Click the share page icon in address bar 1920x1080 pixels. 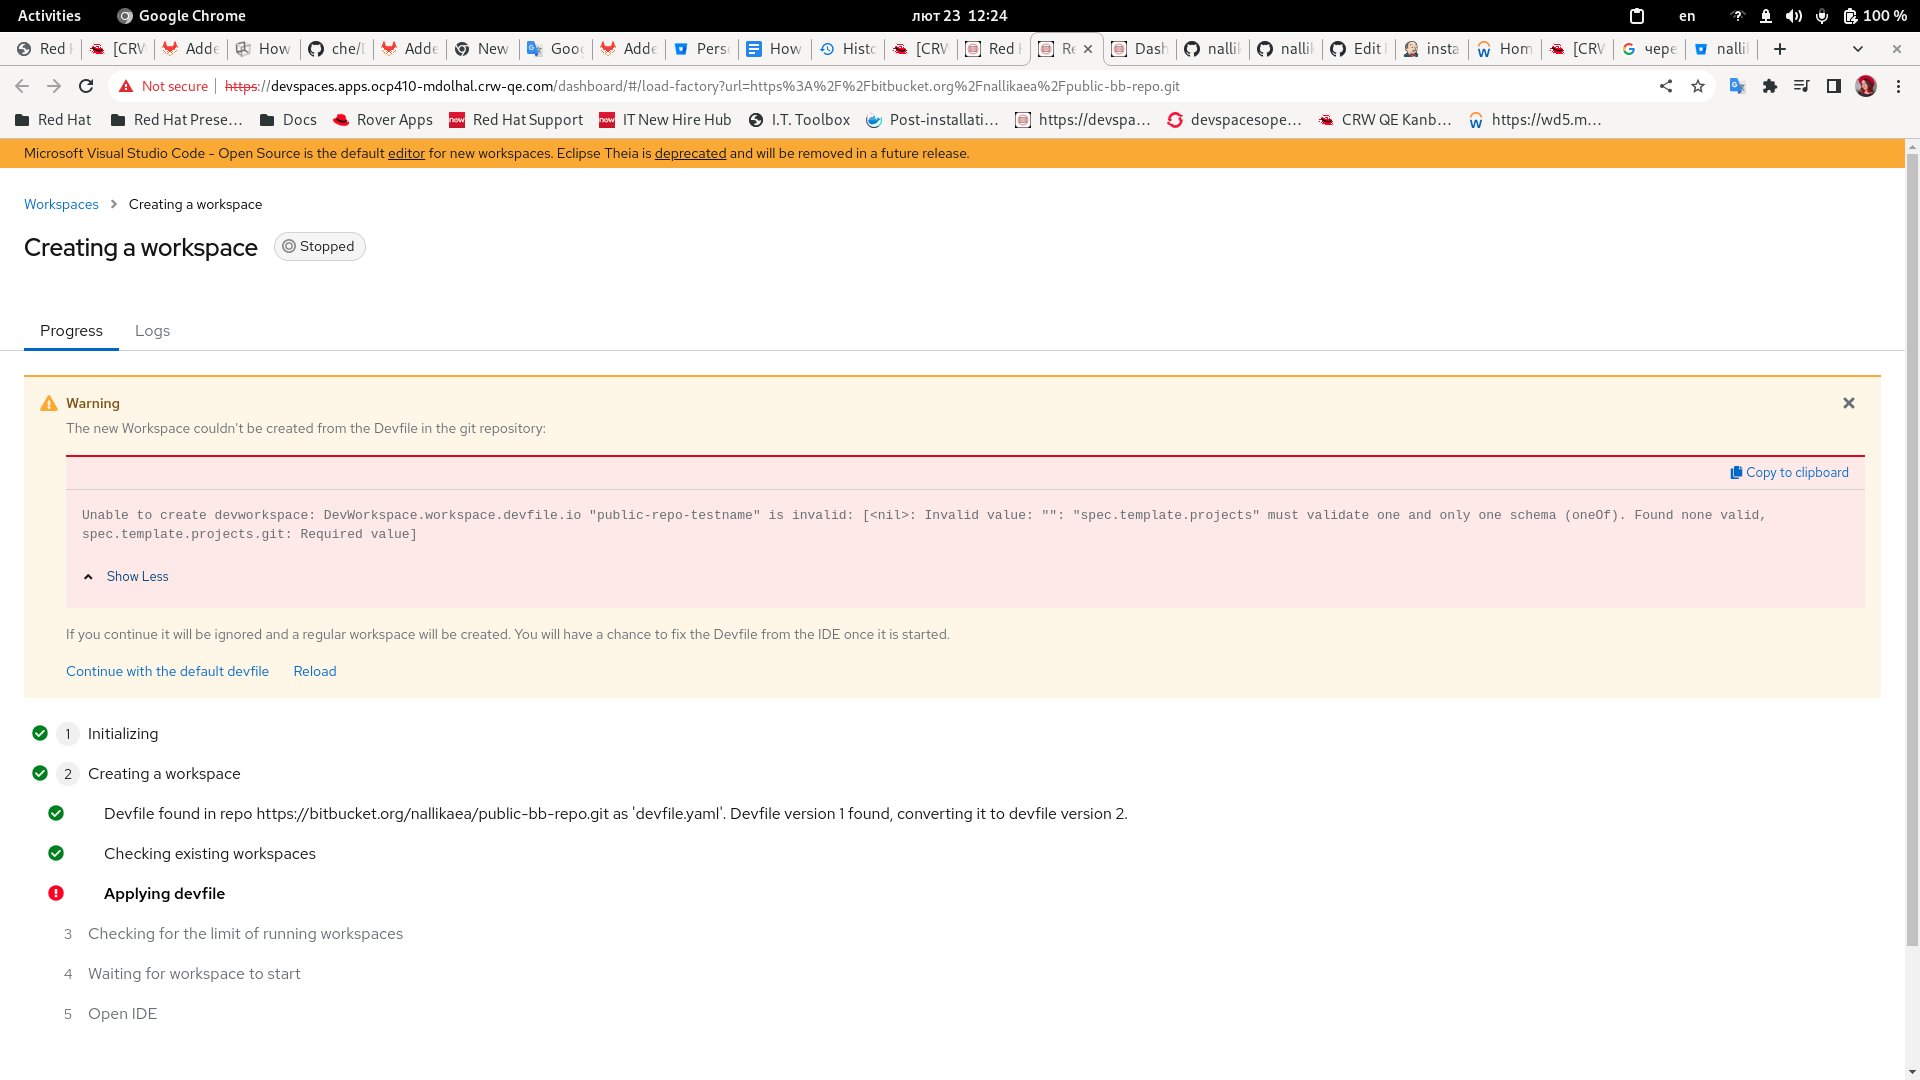pyautogui.click(x=1666, y=87)
